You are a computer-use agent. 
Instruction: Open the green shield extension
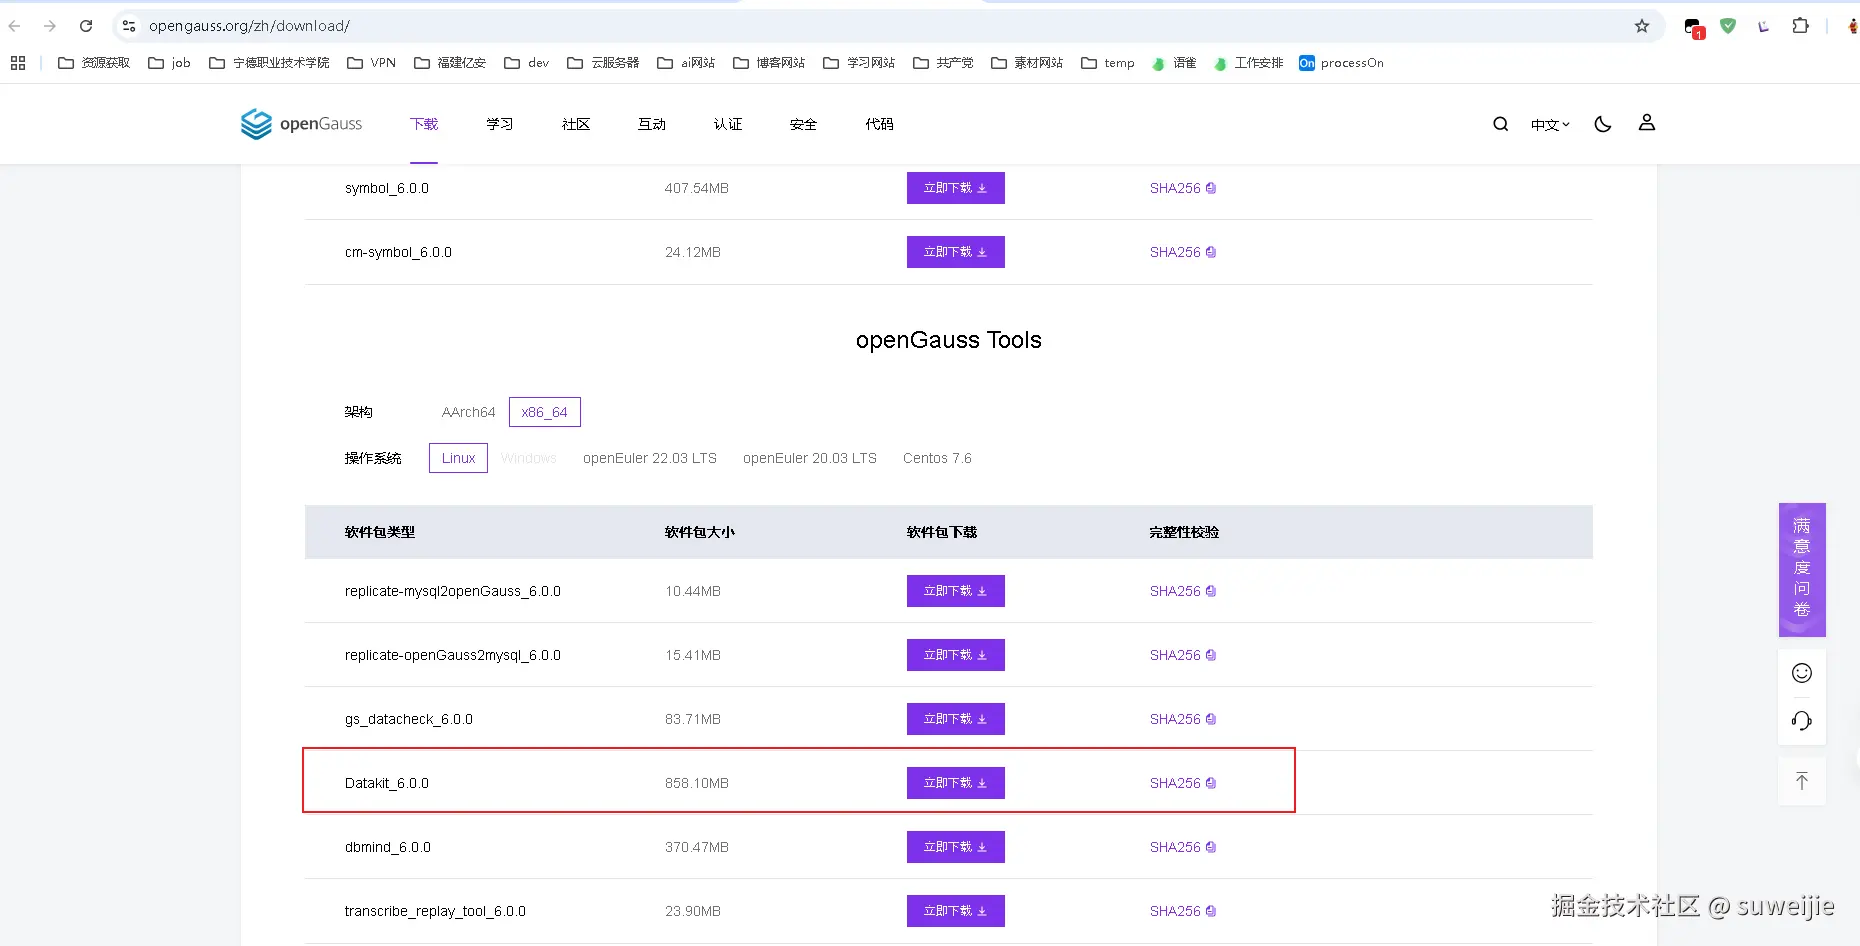[1728, 26]
